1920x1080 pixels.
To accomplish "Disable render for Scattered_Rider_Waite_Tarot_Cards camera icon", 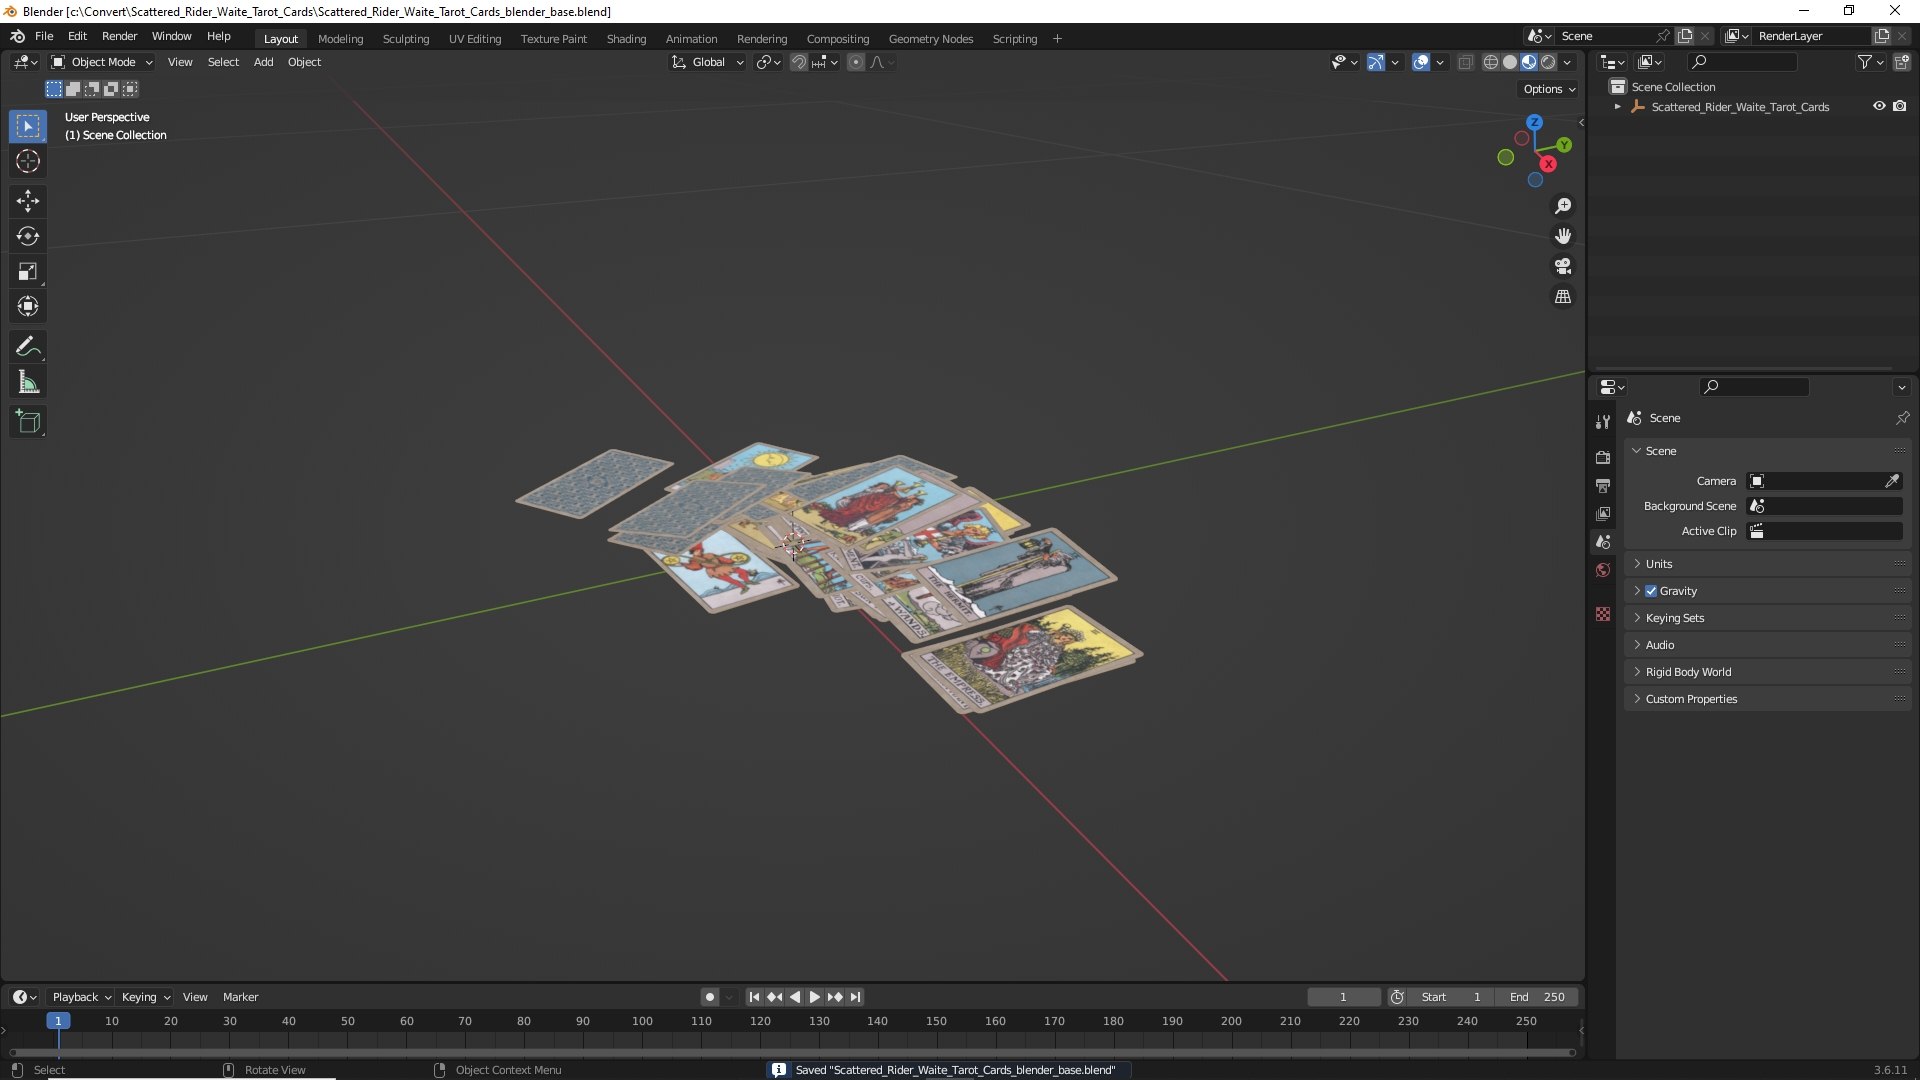I will (x=1899, y=106).
